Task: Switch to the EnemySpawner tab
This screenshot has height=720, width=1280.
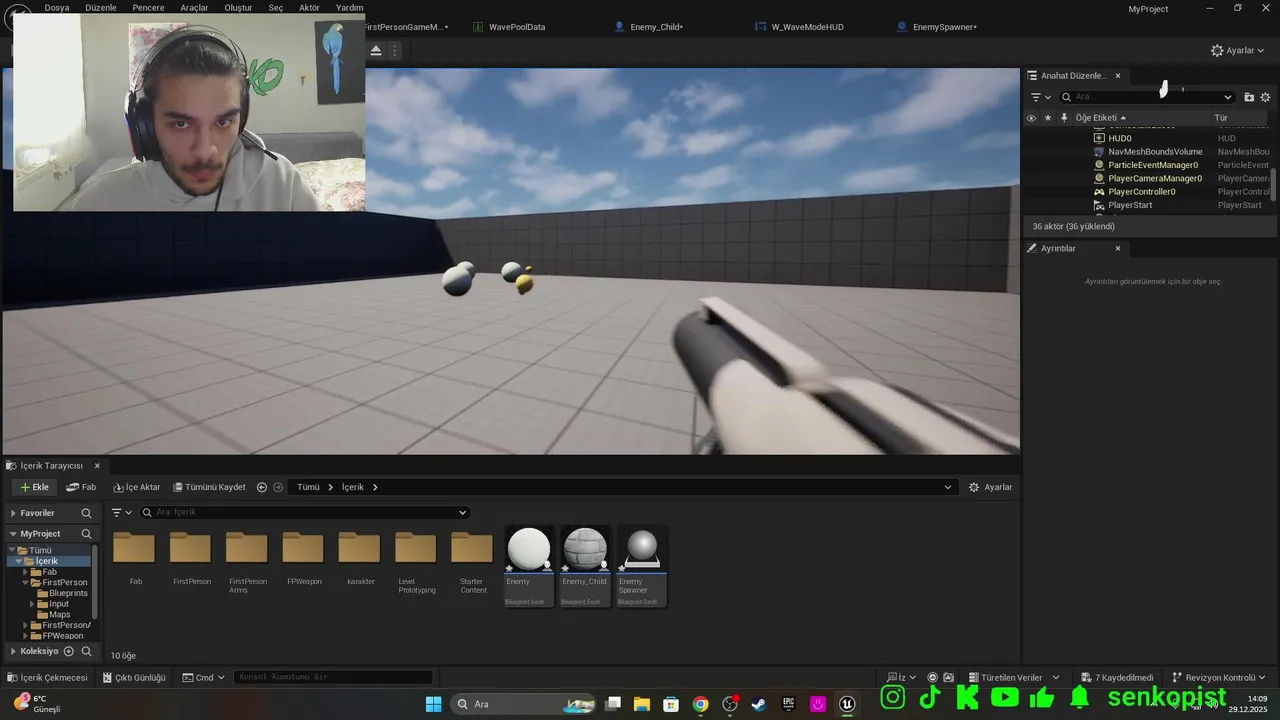Action: point(944,27)
